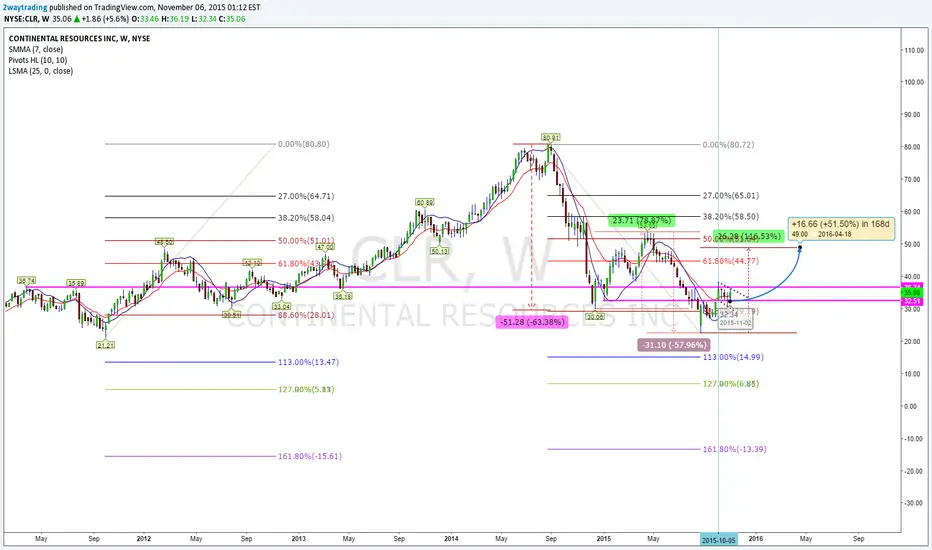Image resolution: width=932 pixels, height=550 pixels.
Task: Click the 0.00%(80.80) Fibonacci label
Action: point(304,144)
